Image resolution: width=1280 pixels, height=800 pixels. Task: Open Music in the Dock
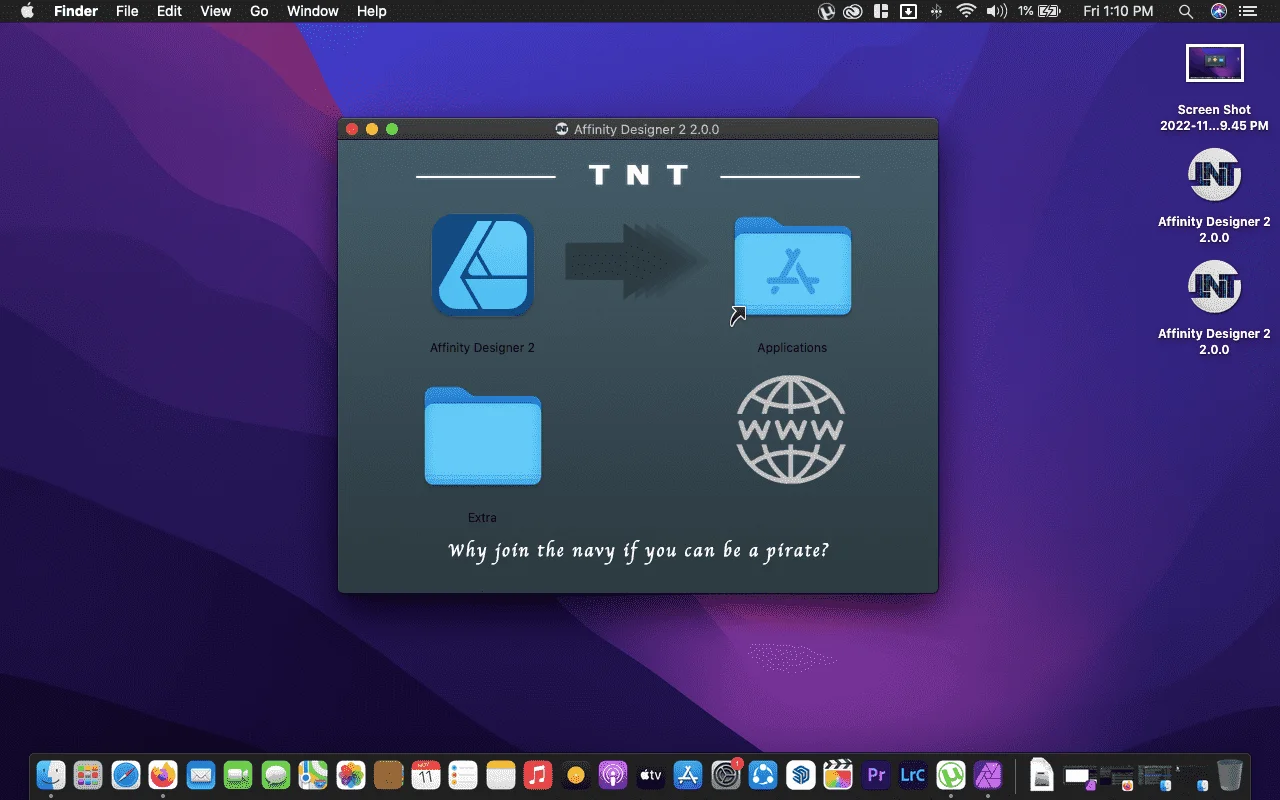[x=538, y=774]
